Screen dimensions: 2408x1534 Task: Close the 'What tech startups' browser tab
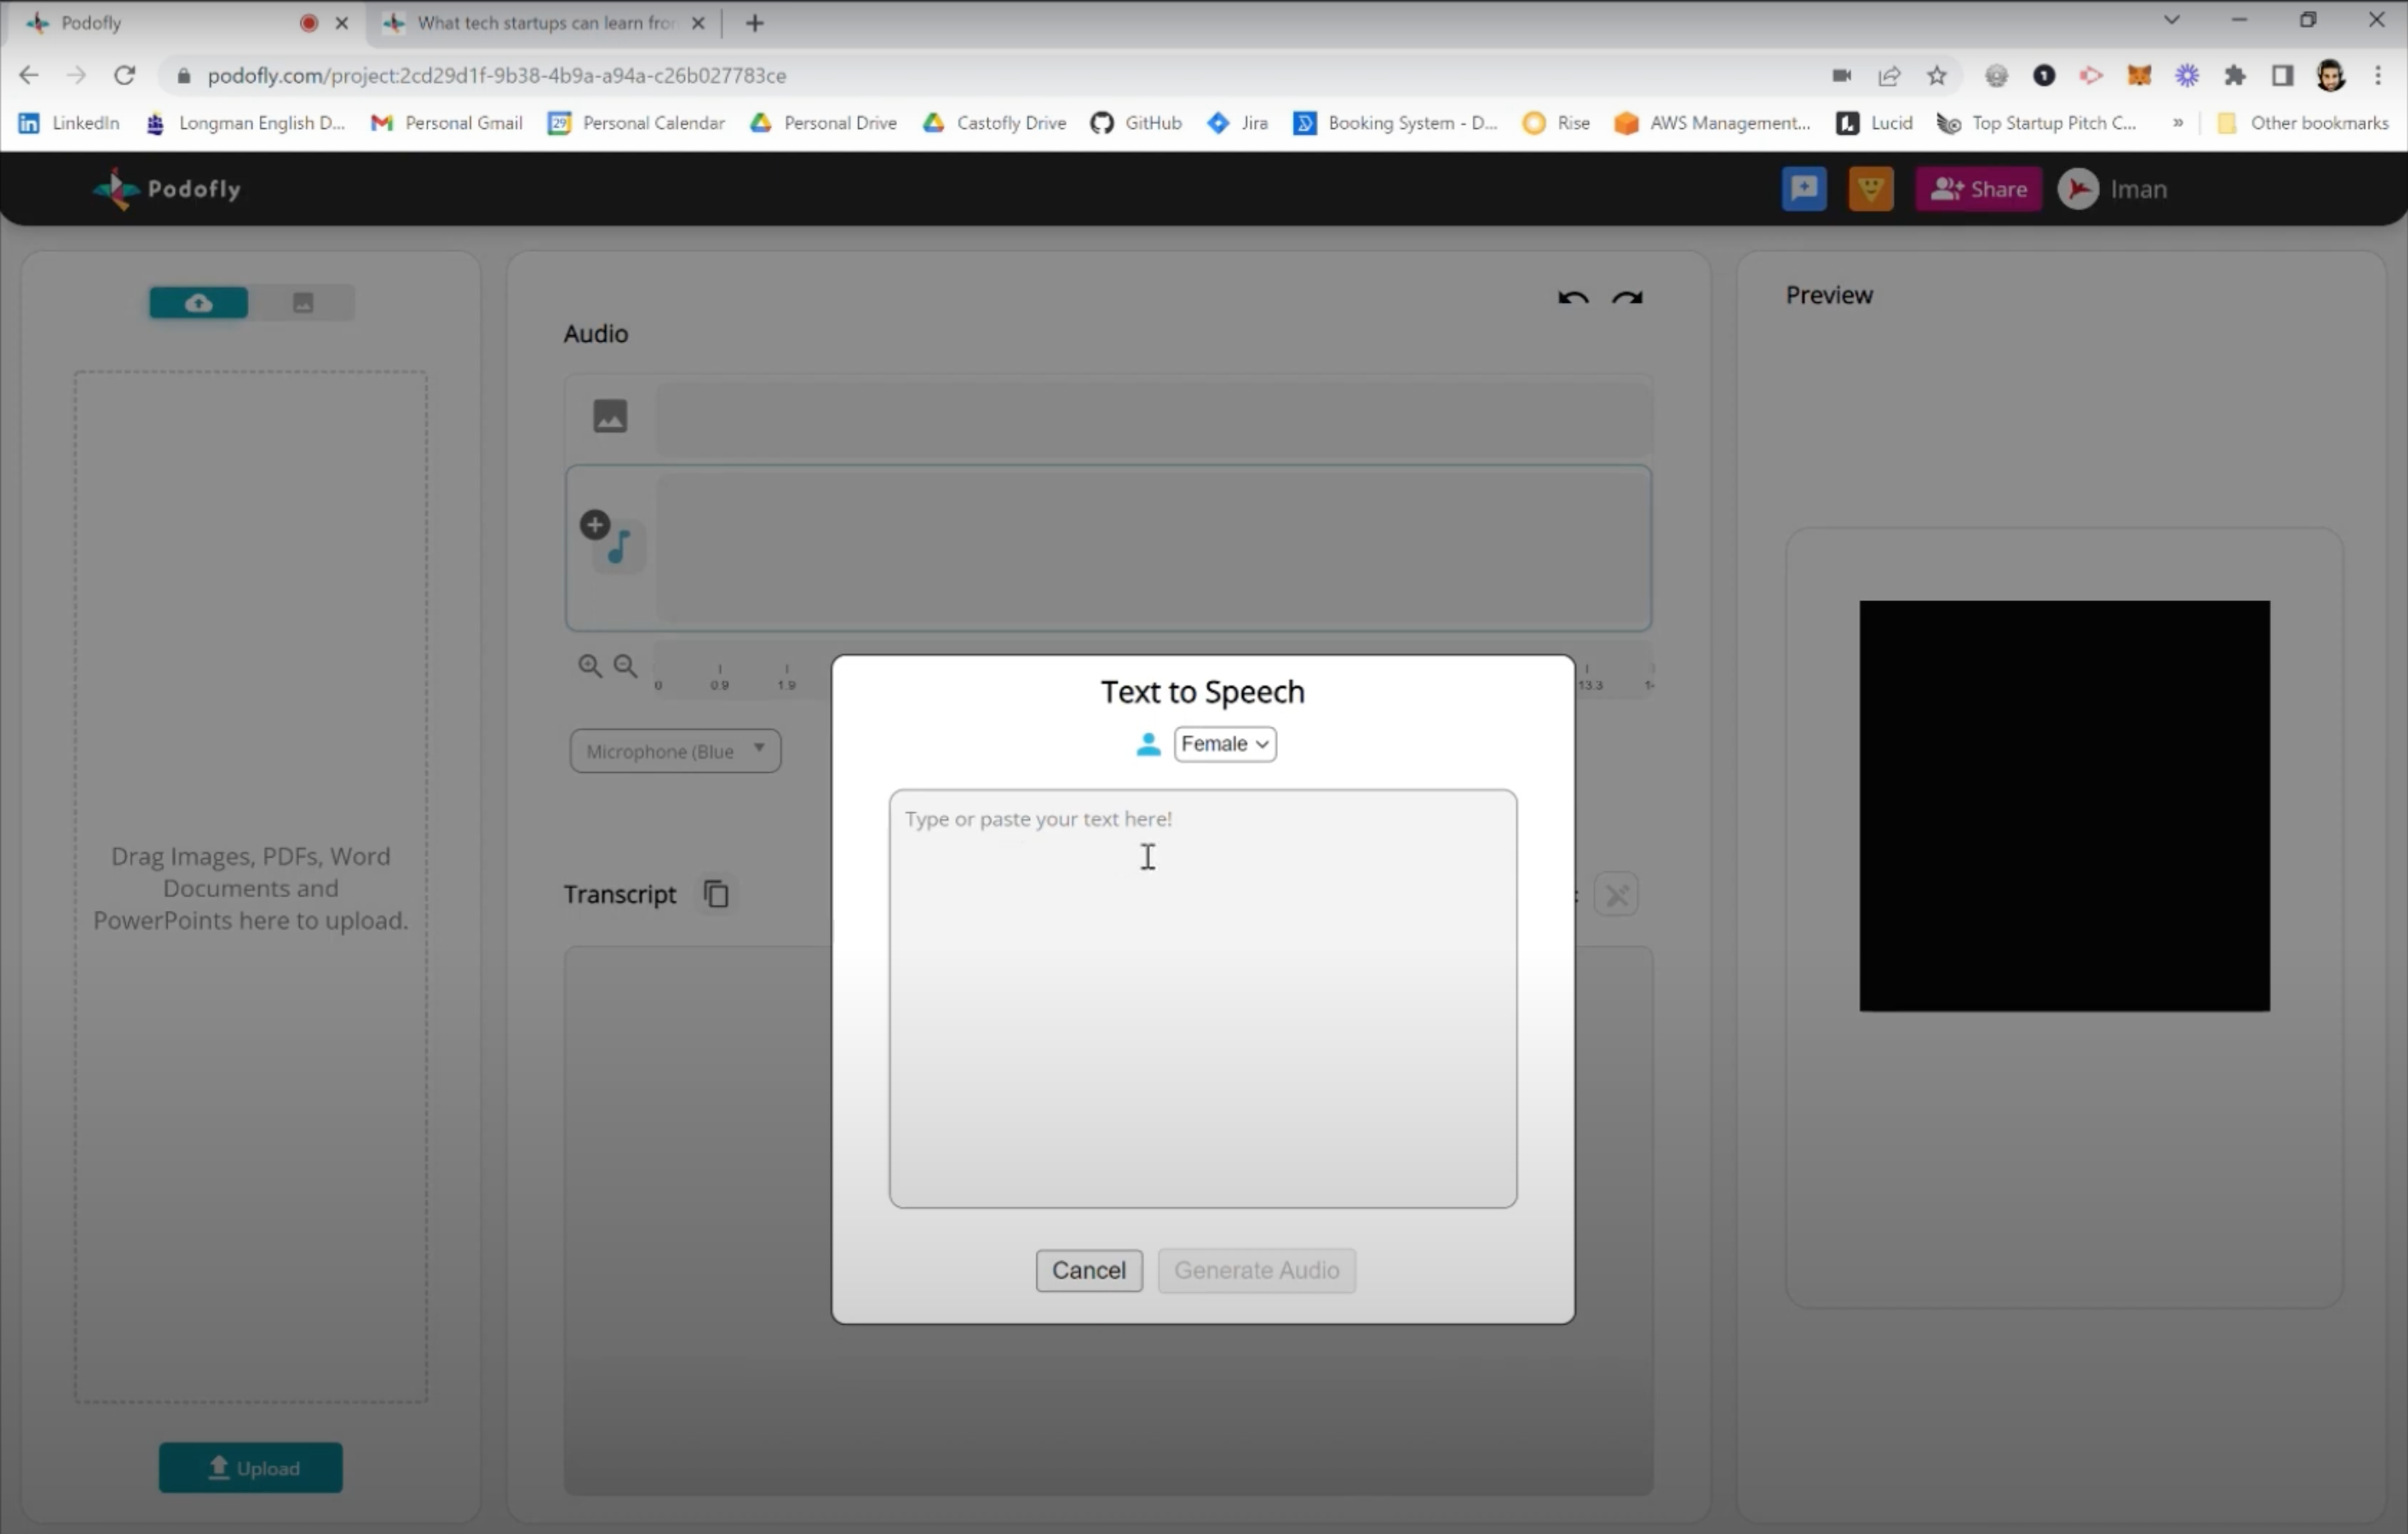point(699,23)
